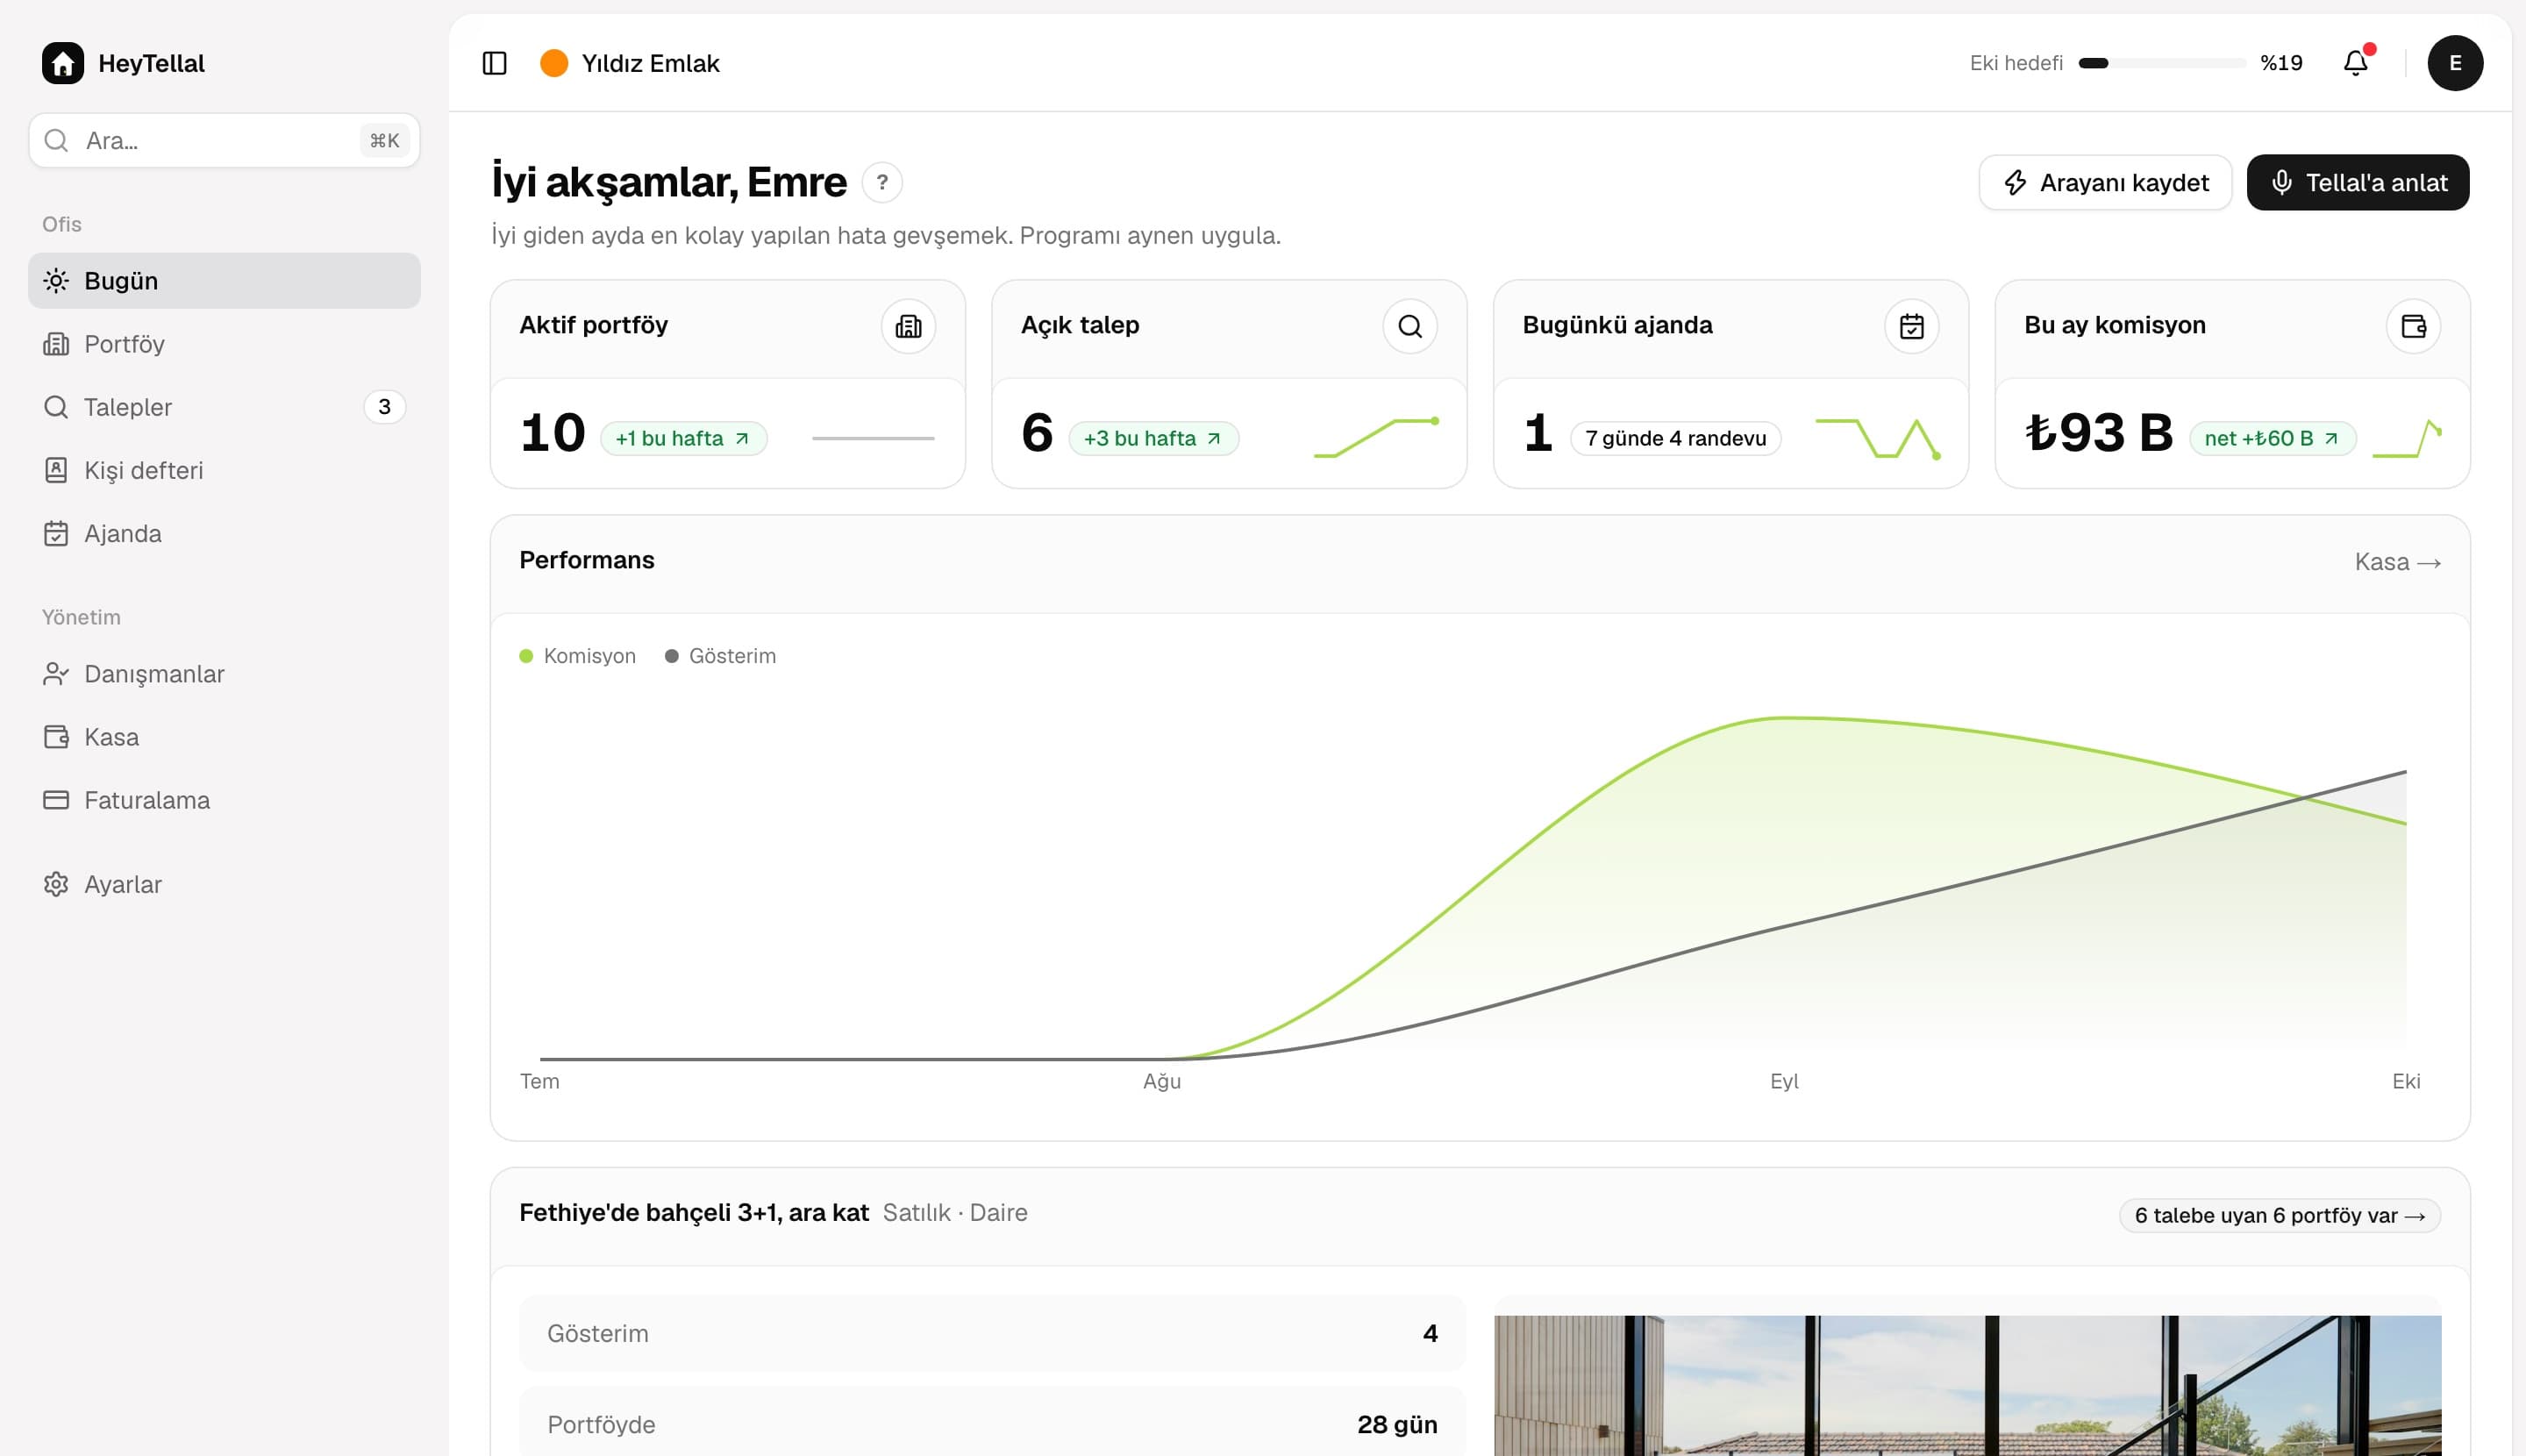Open Portföy in the sidebar
This screenshot has width=2526, height=1456.
[224, 344]
